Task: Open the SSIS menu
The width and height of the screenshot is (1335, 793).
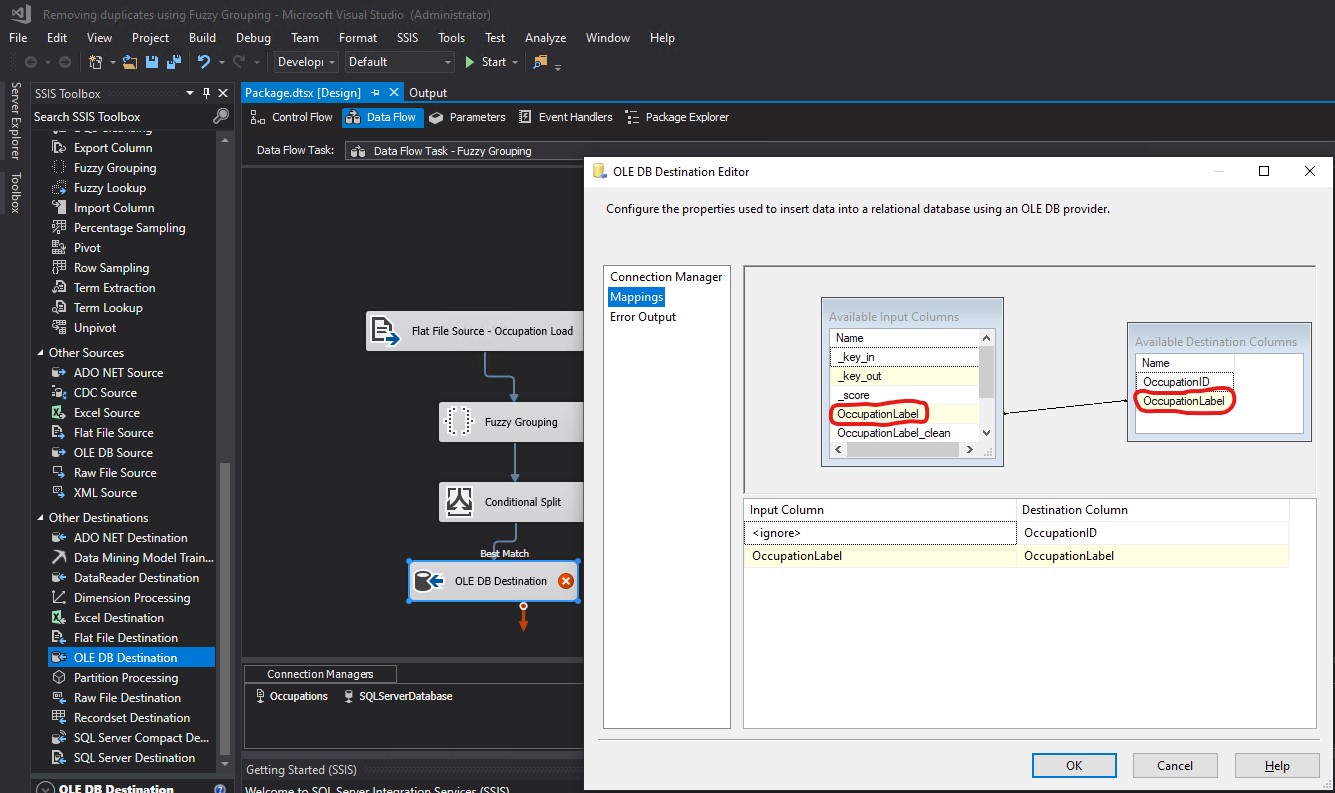Action: (x=407, y=38)
